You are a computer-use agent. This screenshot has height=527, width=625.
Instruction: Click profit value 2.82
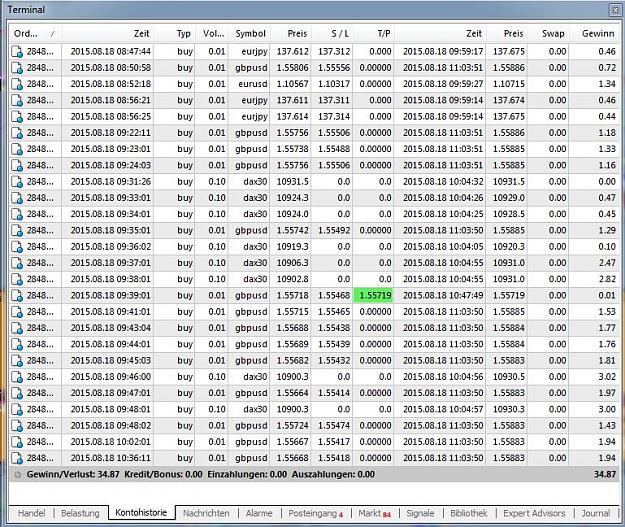pos(607,279)
